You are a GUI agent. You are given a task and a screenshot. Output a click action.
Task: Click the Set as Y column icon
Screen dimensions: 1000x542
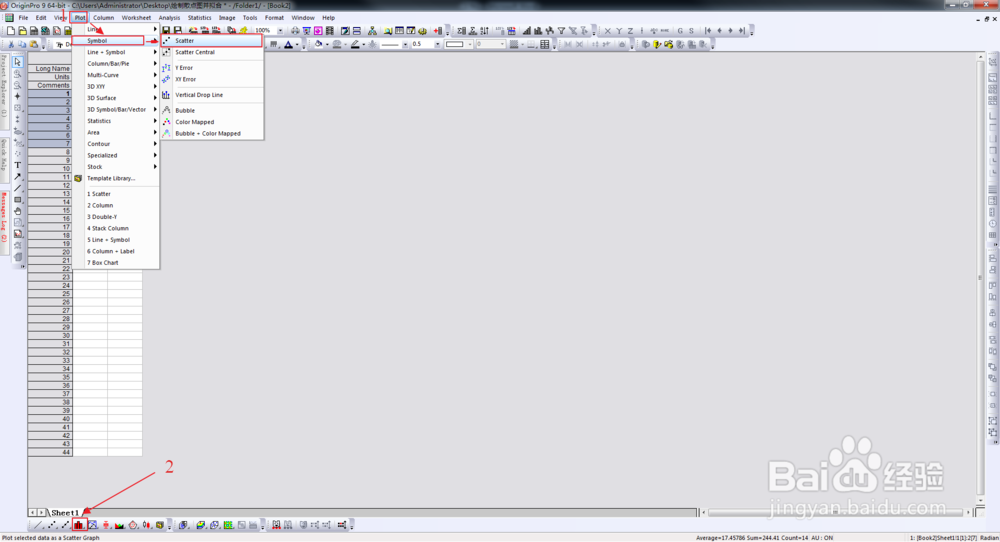click(619, 31)
